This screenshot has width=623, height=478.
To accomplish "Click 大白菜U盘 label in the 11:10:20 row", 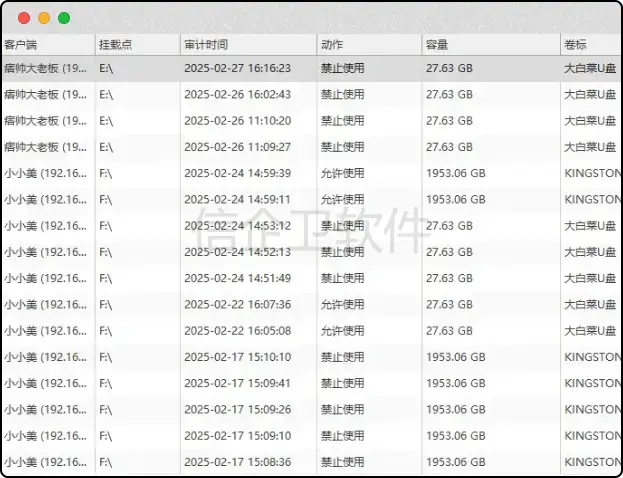I will click(590, 121).
